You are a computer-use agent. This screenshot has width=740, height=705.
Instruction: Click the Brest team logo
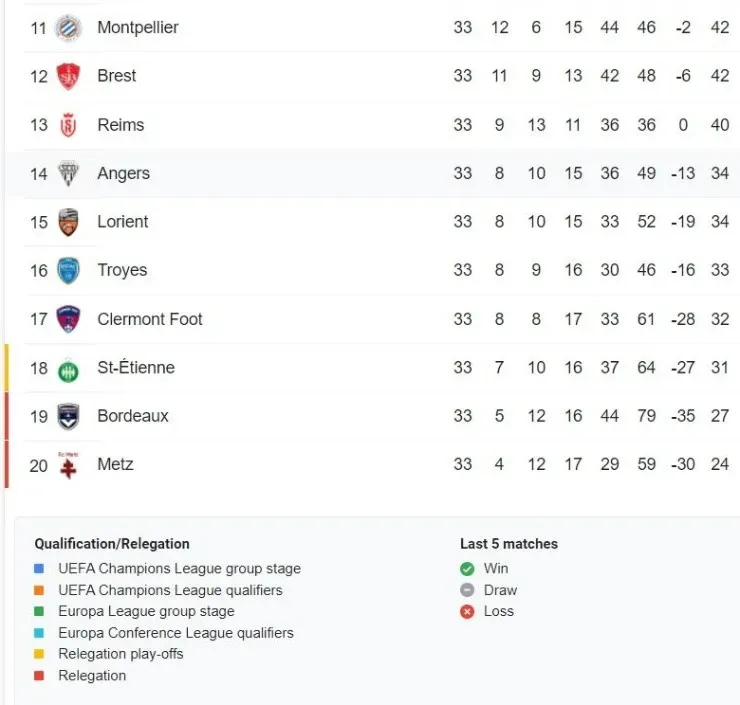tap(68, 76)
